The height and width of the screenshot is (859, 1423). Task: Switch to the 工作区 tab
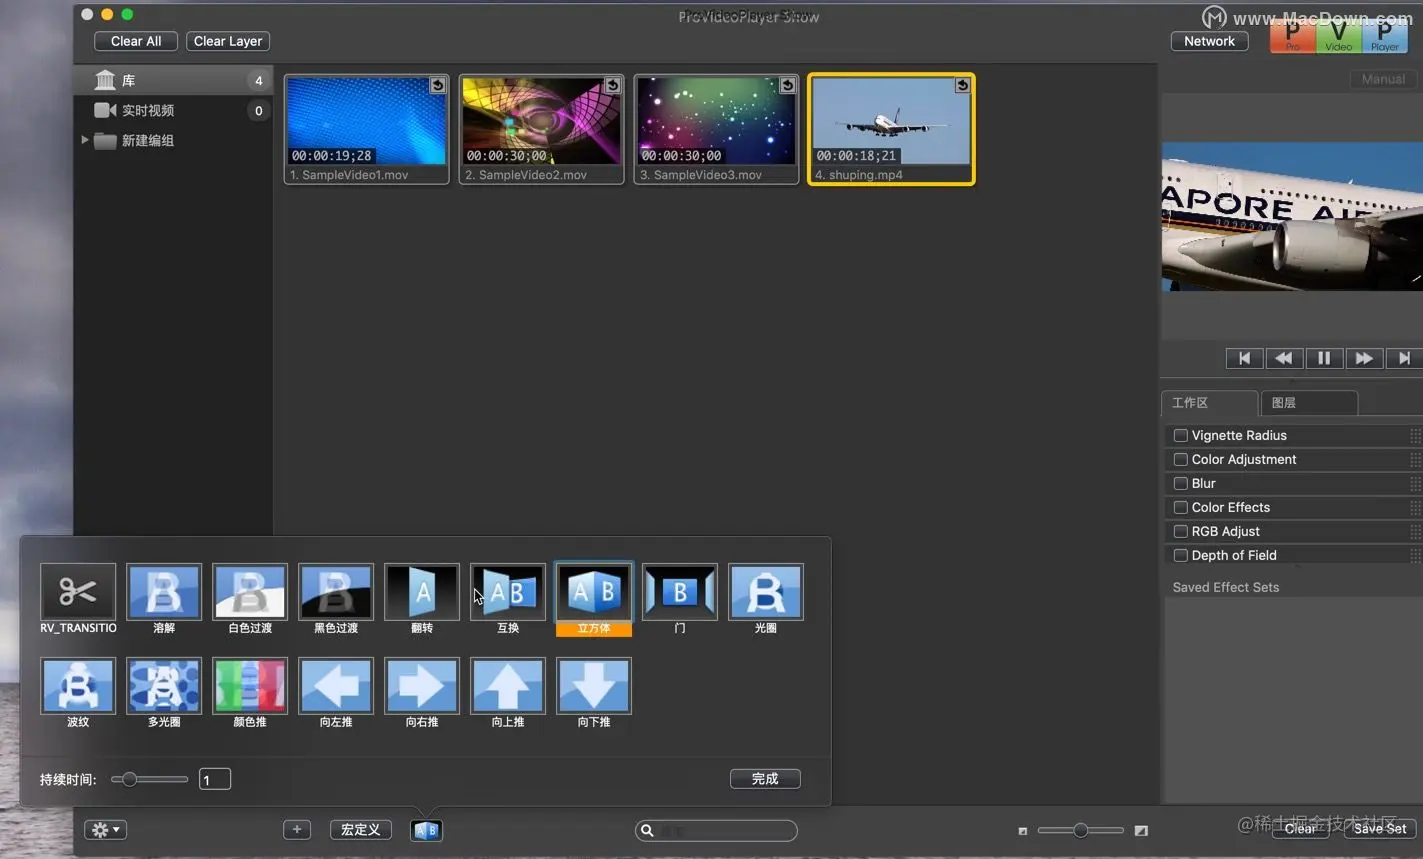[1210, 403]
